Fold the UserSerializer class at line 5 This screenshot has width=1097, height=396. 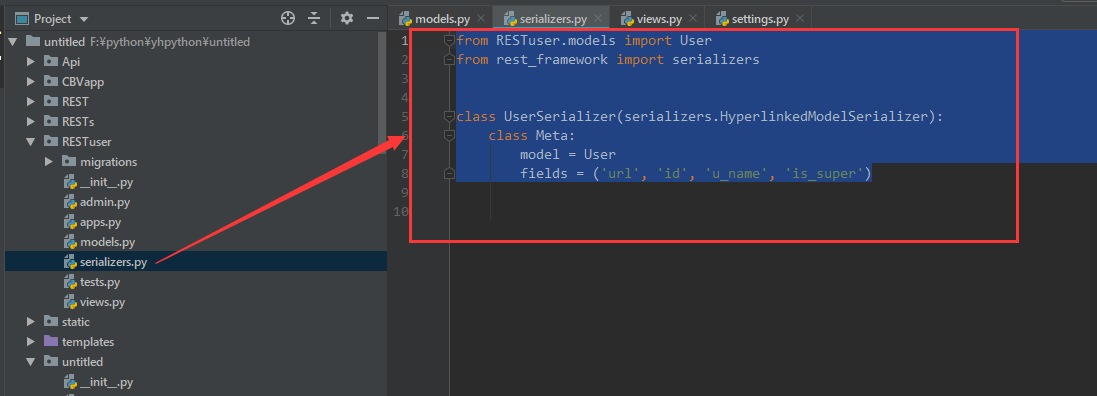449,116
